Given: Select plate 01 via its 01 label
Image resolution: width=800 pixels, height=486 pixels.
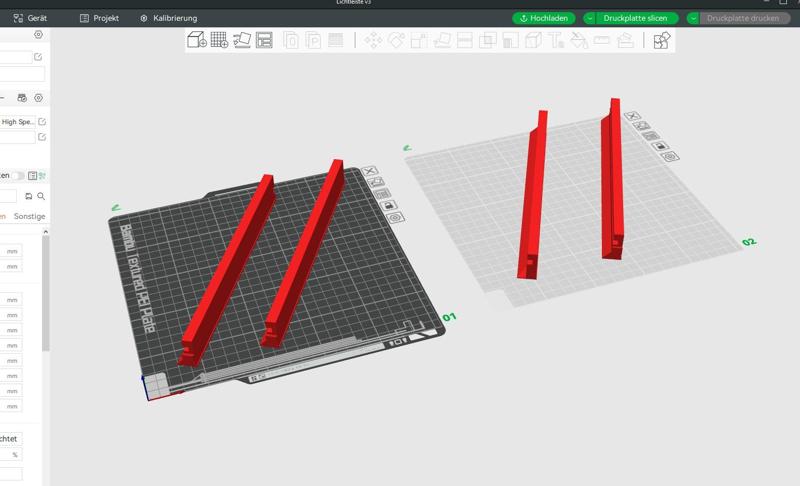Looking at the screenshot, I should pyautogui.click(x=449, y=318).
